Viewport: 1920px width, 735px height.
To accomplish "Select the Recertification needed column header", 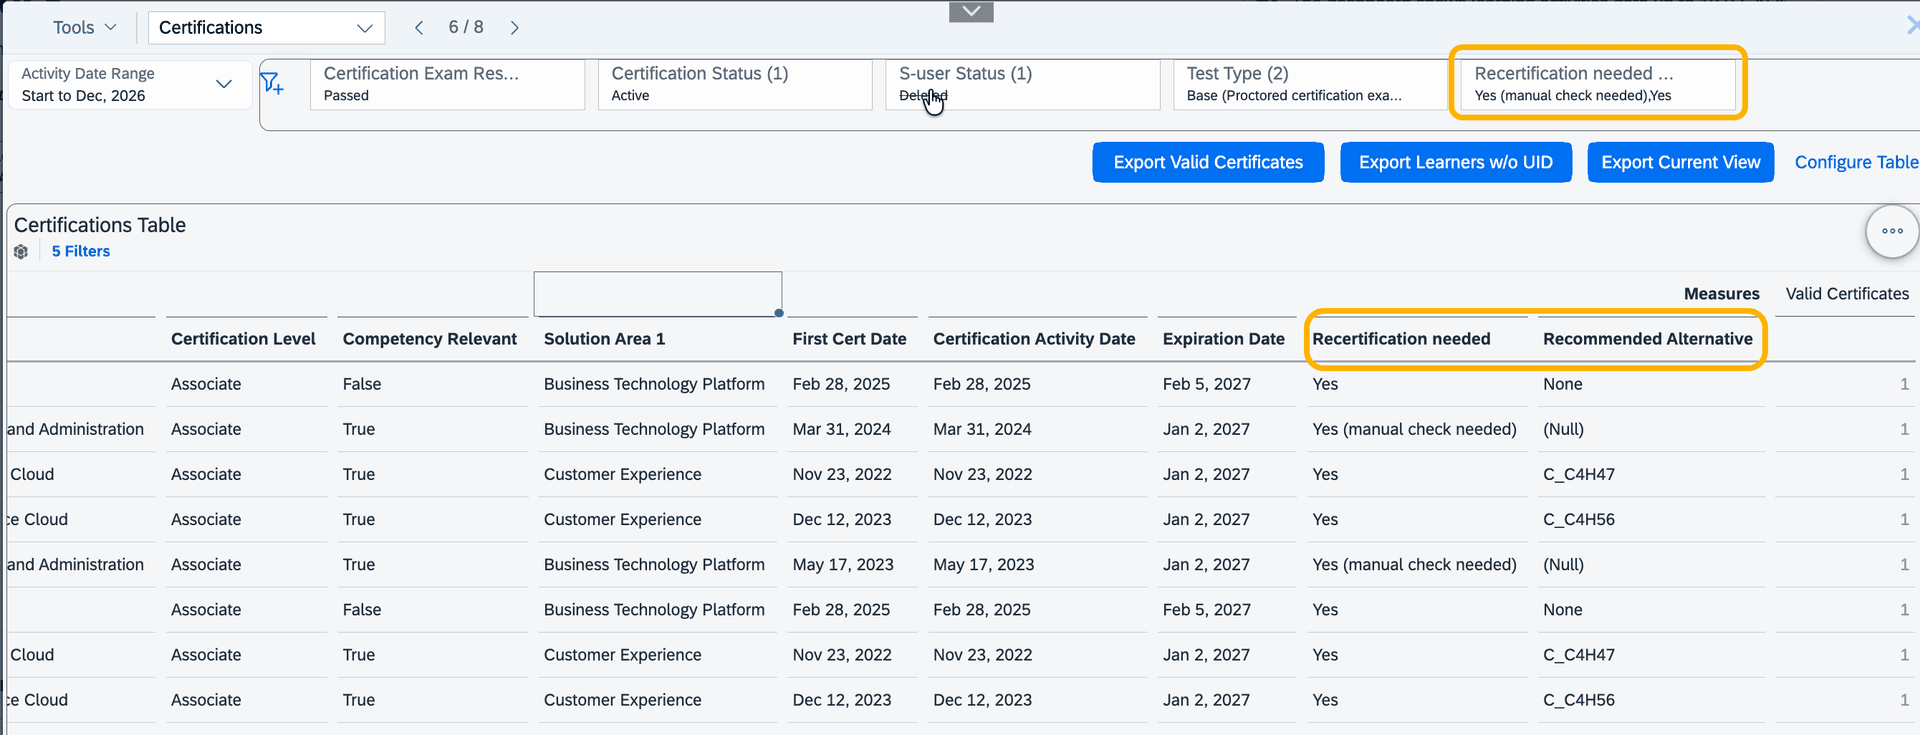I will [1401, 339].
